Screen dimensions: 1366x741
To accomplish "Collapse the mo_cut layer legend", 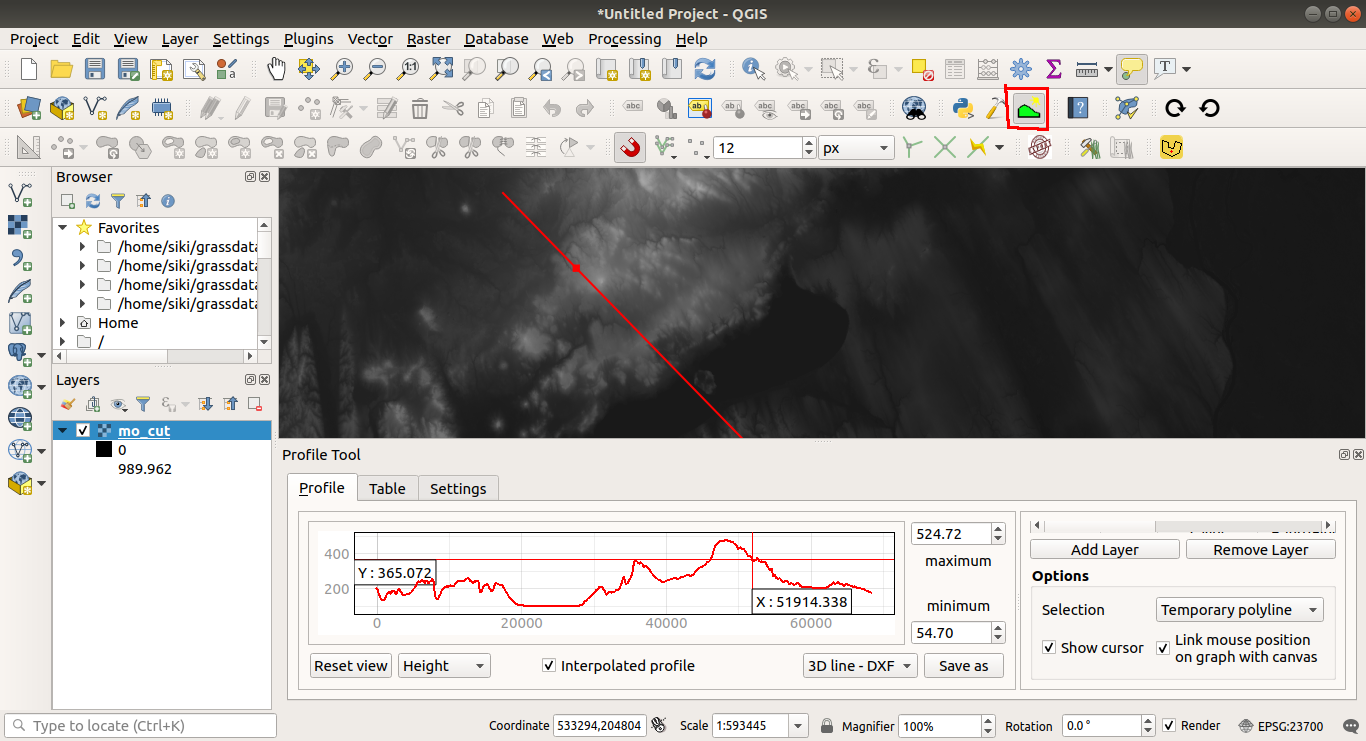I will [63, 431].
